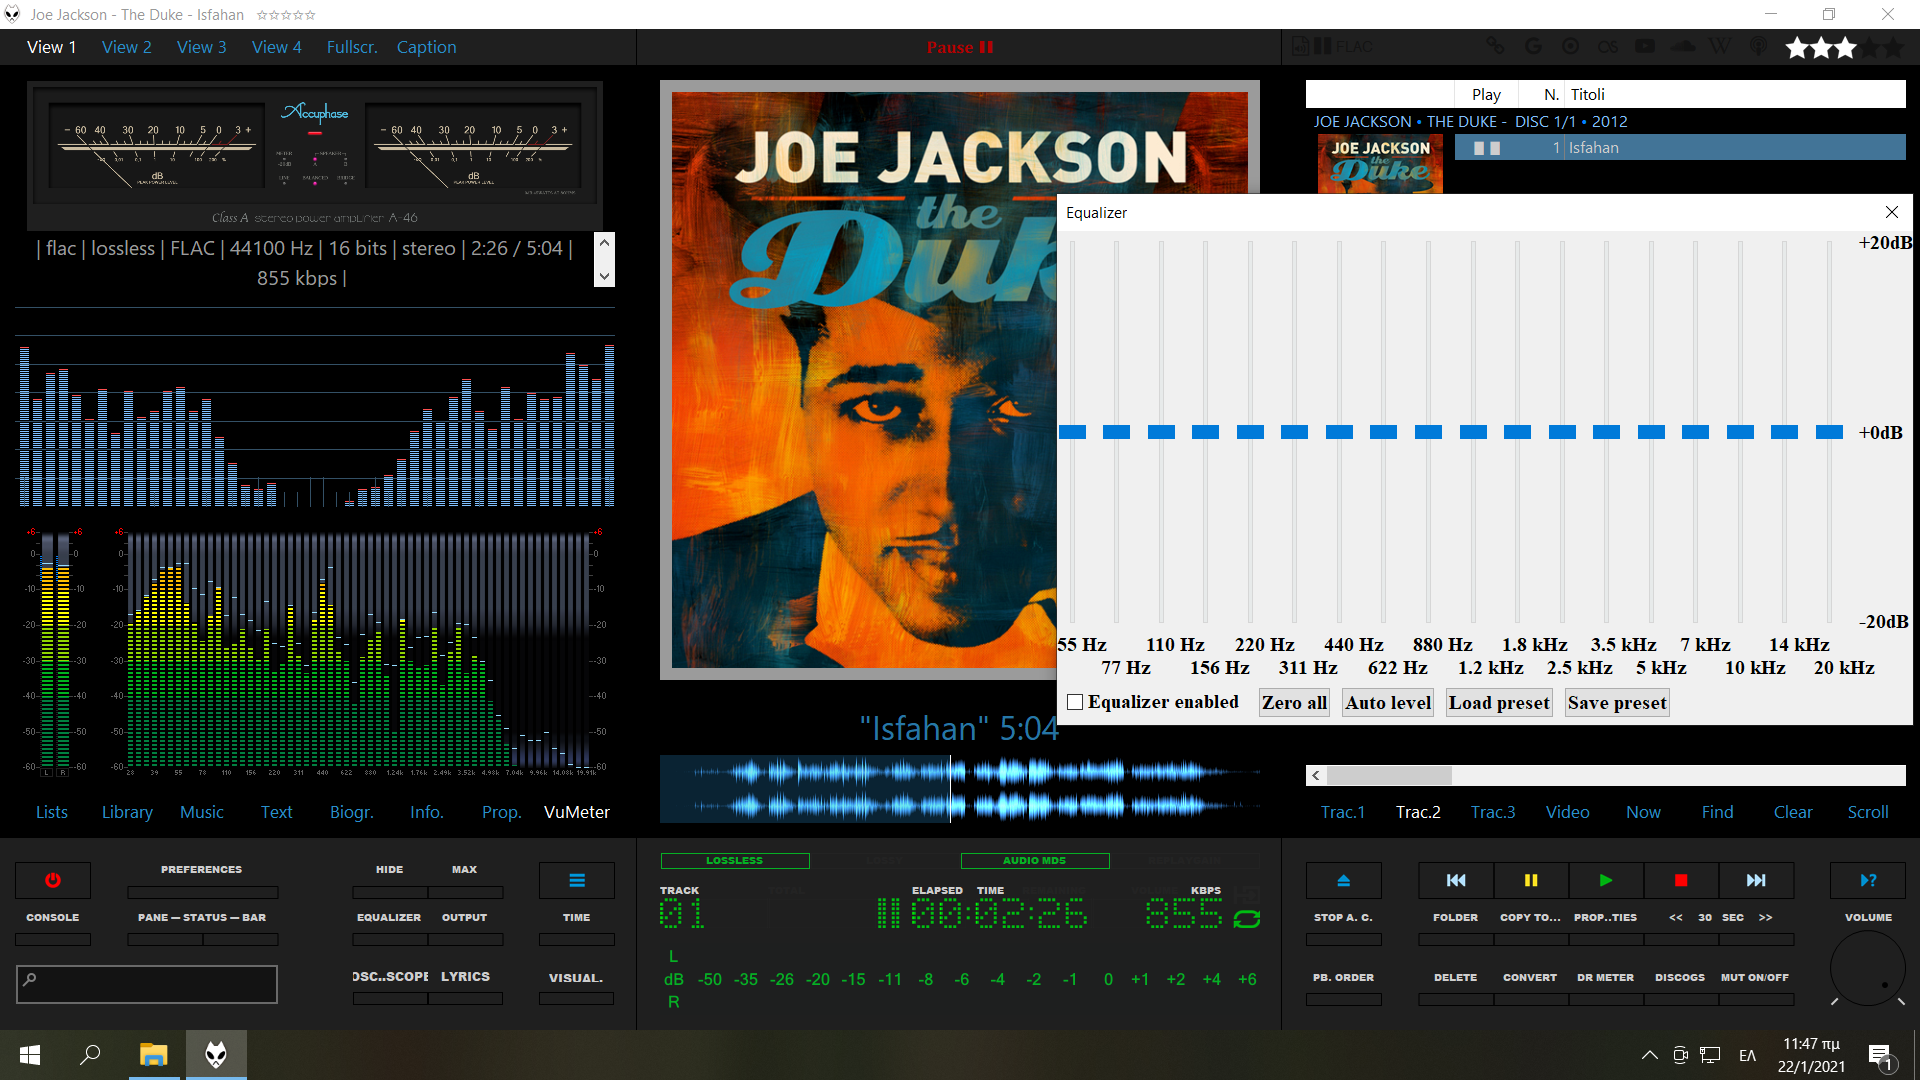Click the green repeat loop icon
The width and height of the screenshot is (1920, 1080).
[x=1246, y=918]
